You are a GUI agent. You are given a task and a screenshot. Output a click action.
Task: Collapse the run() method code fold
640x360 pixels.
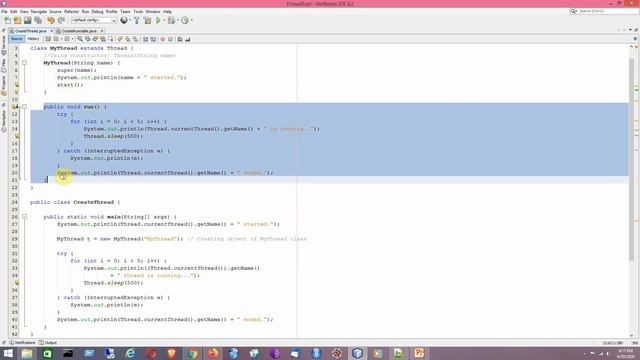(24, 107)
